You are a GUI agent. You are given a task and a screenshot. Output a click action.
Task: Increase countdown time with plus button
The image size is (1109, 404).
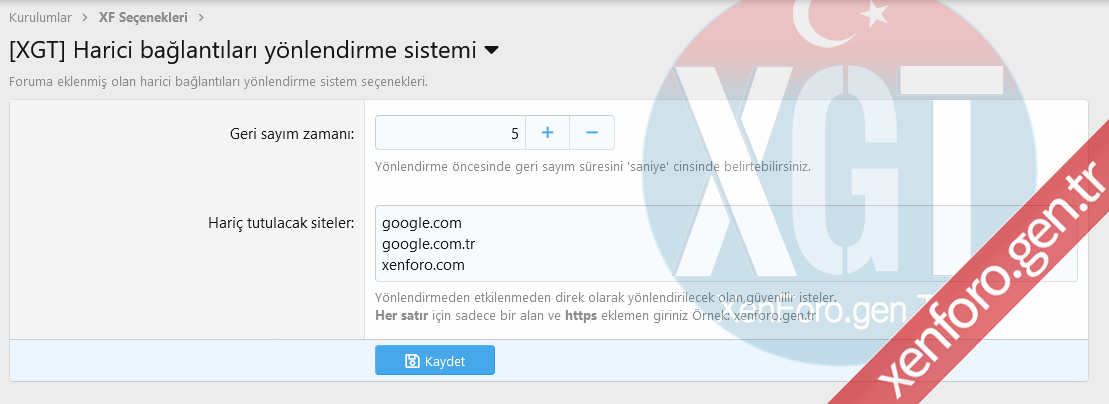click(547, 132)
